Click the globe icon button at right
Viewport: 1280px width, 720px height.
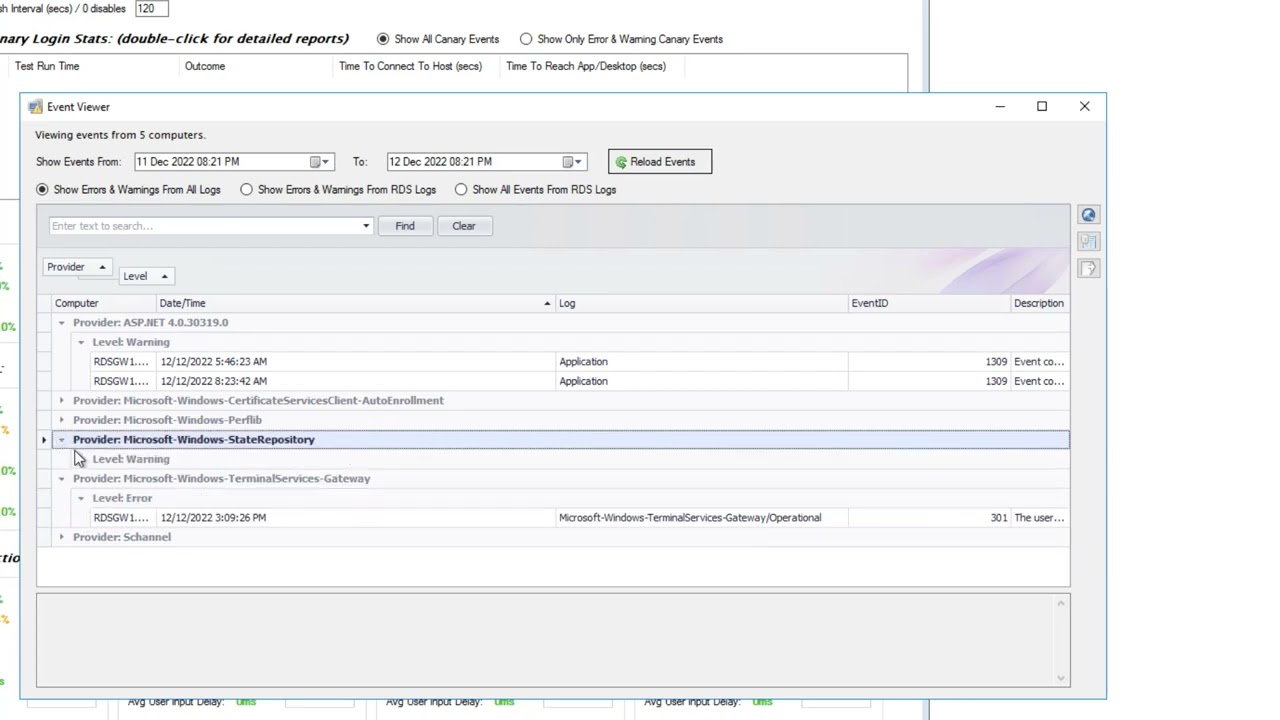pos(1088,215)
